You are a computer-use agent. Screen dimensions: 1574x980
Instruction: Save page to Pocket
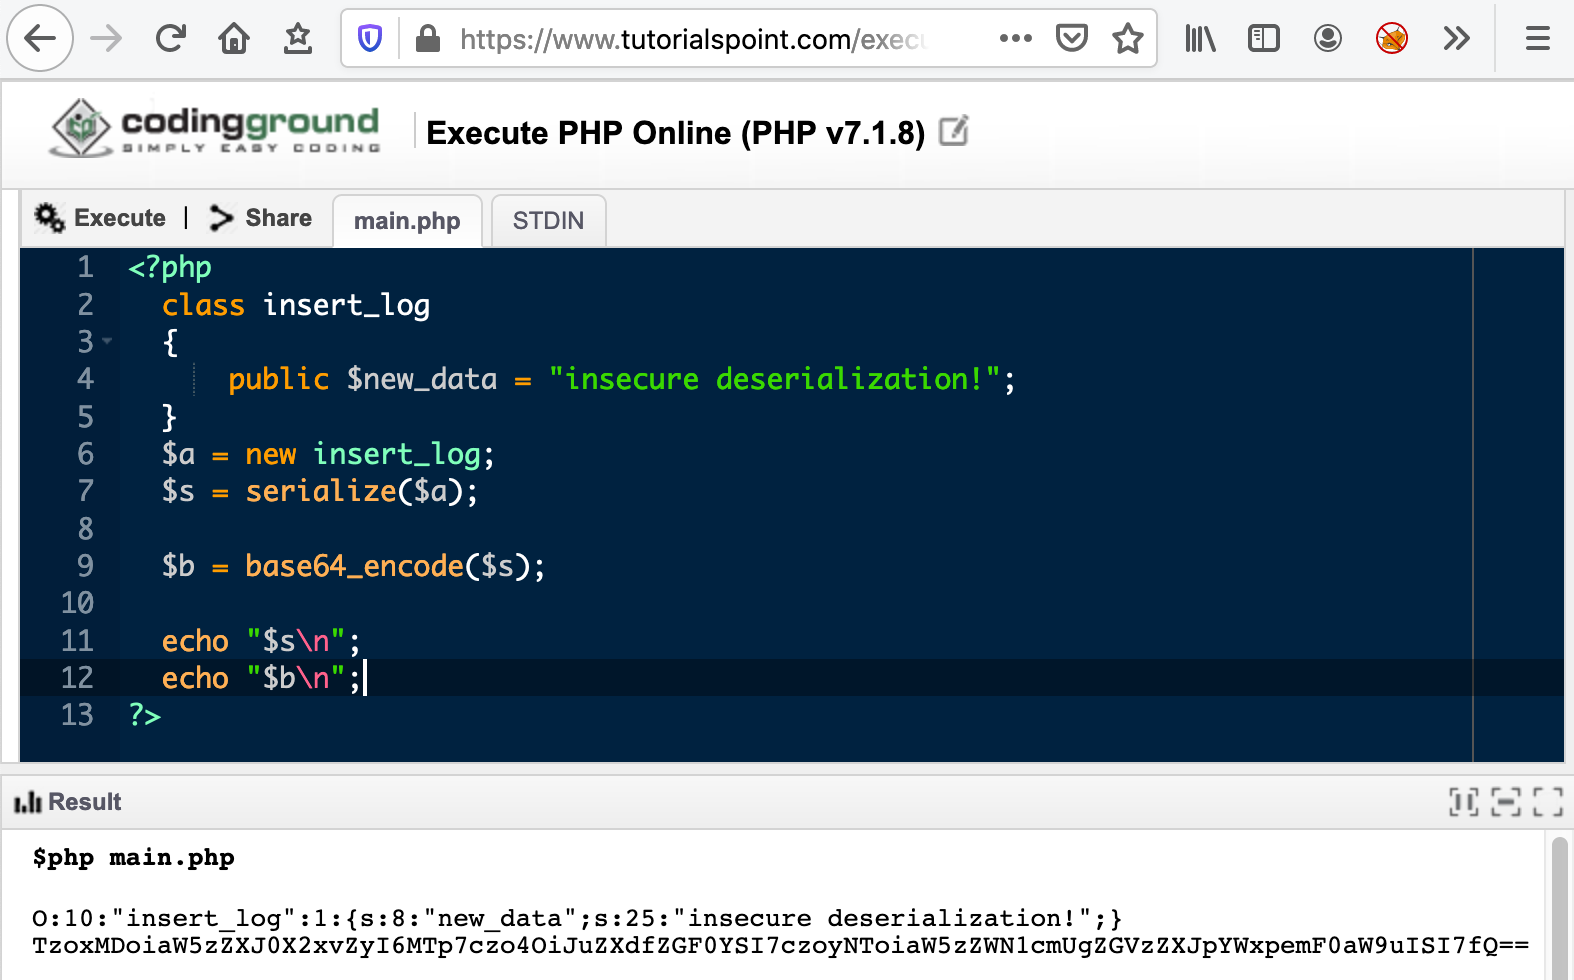click(1072, 39)
